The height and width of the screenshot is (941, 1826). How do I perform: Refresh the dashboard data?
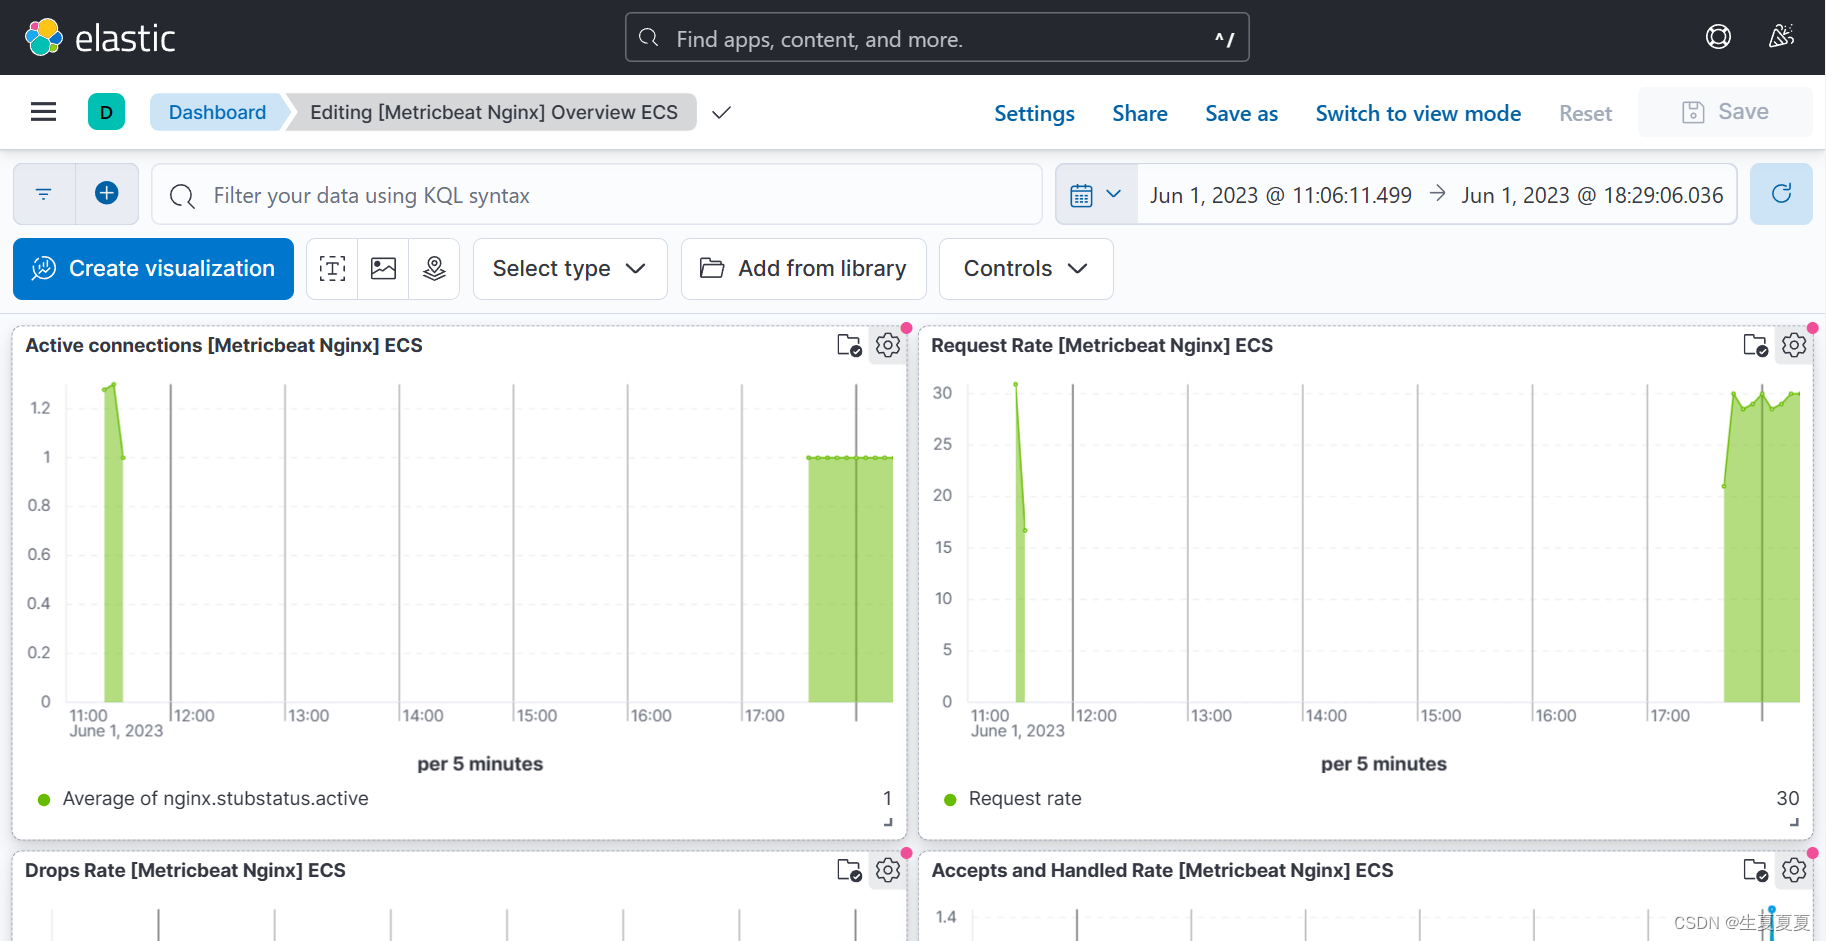tap(1781, 194)
